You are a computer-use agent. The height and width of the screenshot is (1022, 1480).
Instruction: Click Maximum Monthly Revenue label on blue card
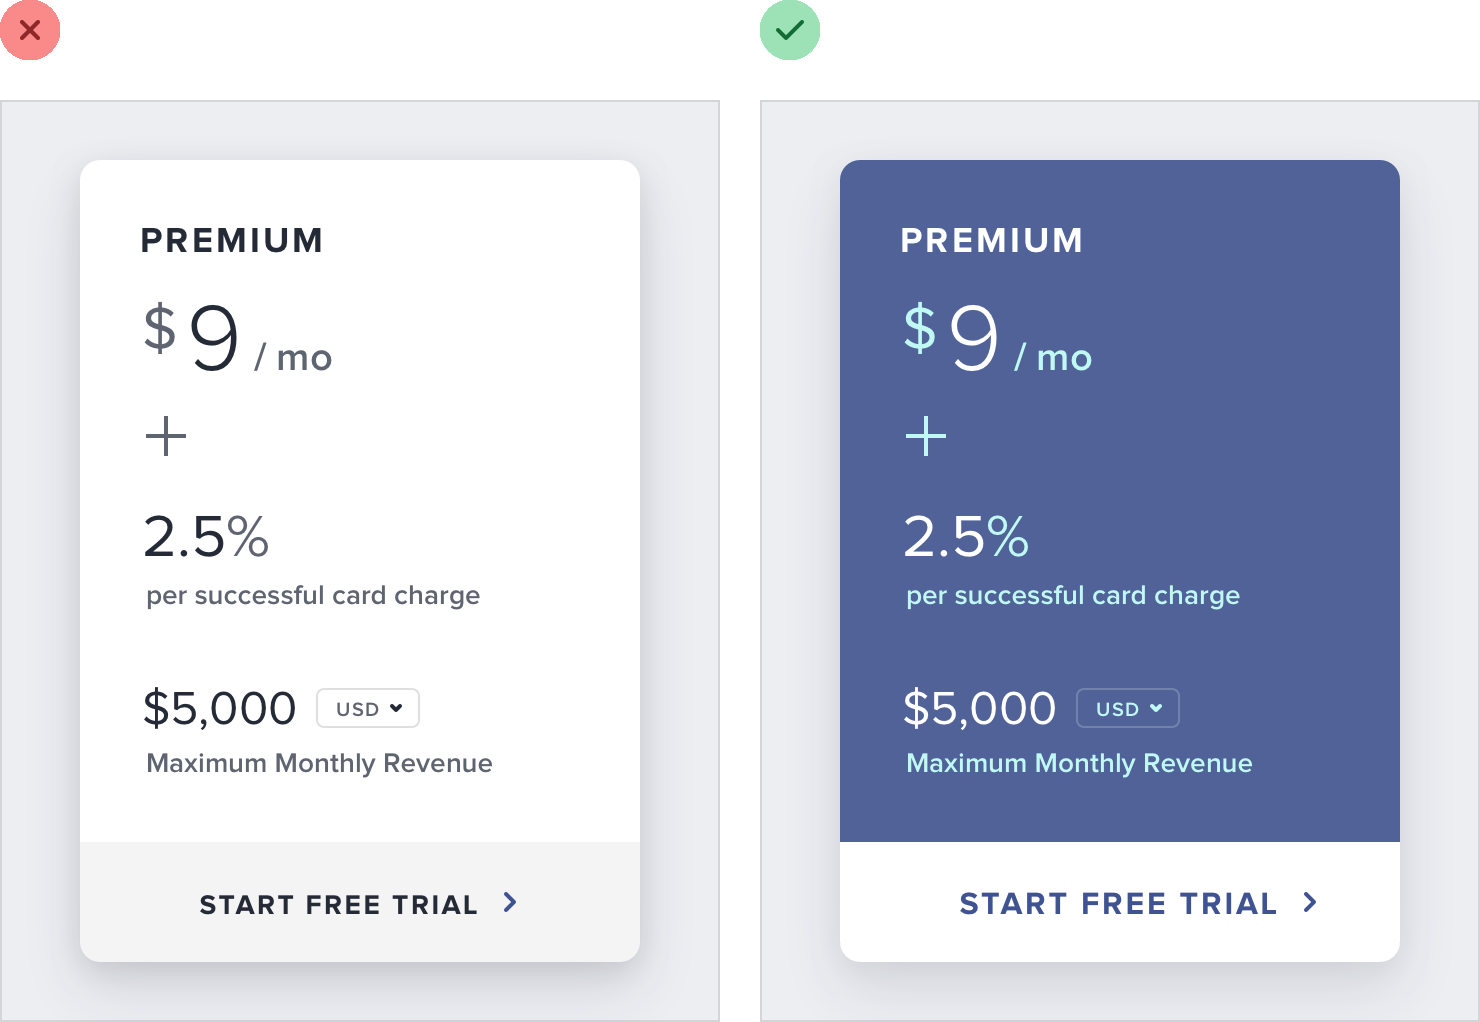click(x=1079, y=763)
